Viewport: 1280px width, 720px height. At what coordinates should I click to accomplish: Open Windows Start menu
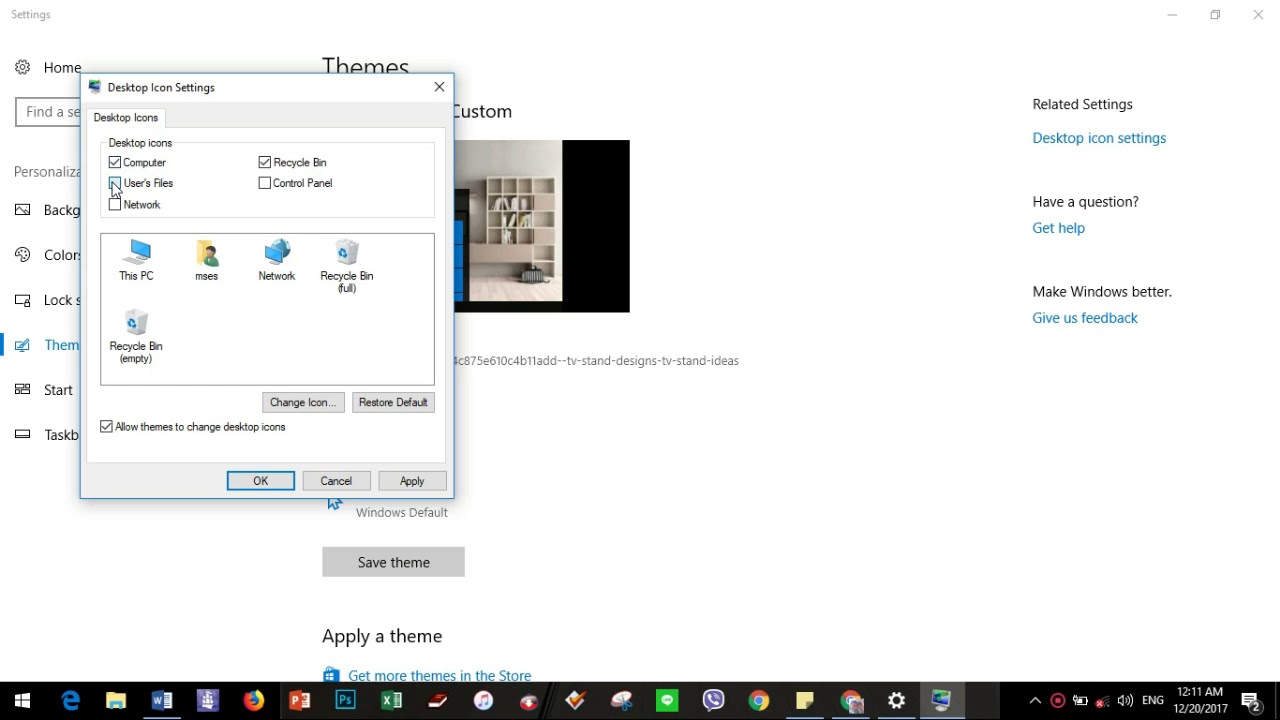pyautogui.click(x=22, y=701)
